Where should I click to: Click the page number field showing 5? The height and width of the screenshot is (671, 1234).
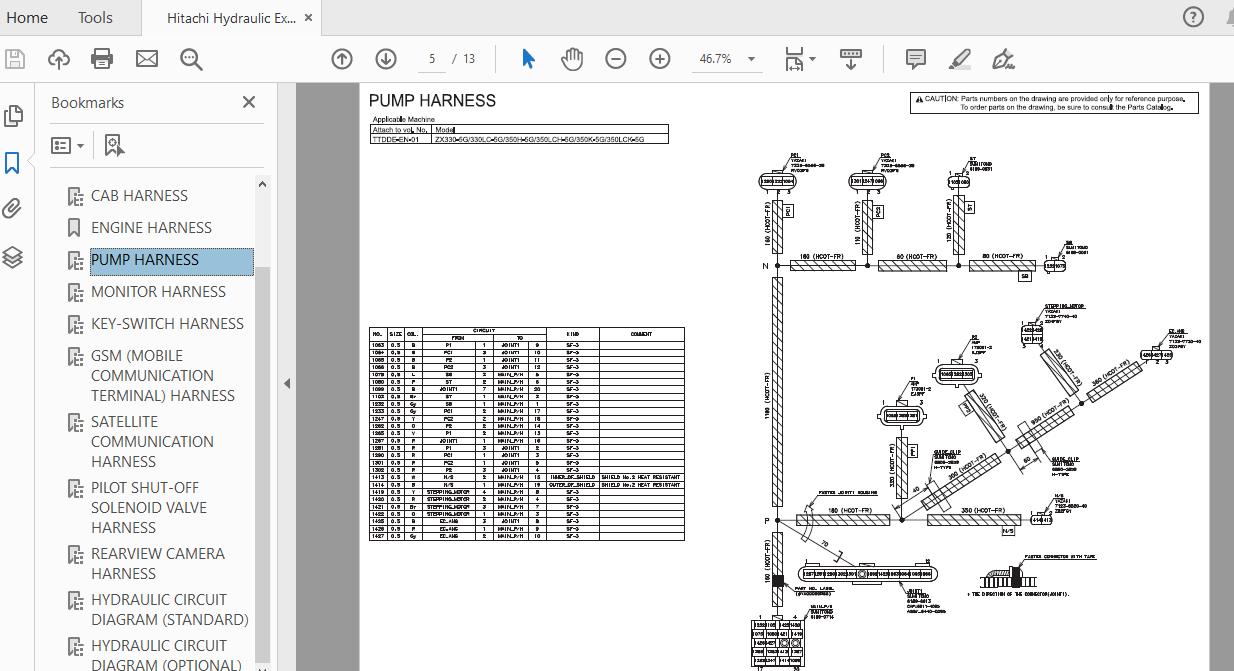(x=432, y=59)
